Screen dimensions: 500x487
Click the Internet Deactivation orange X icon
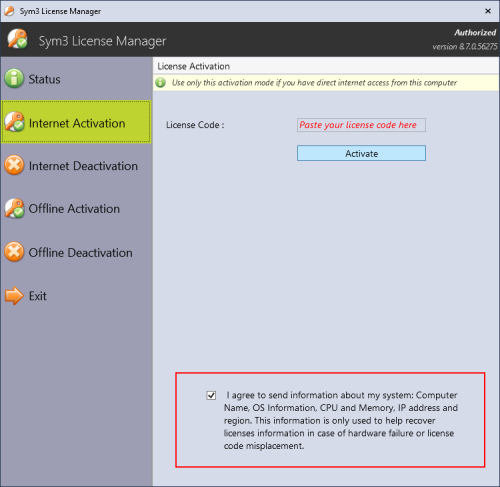(14, 165)
